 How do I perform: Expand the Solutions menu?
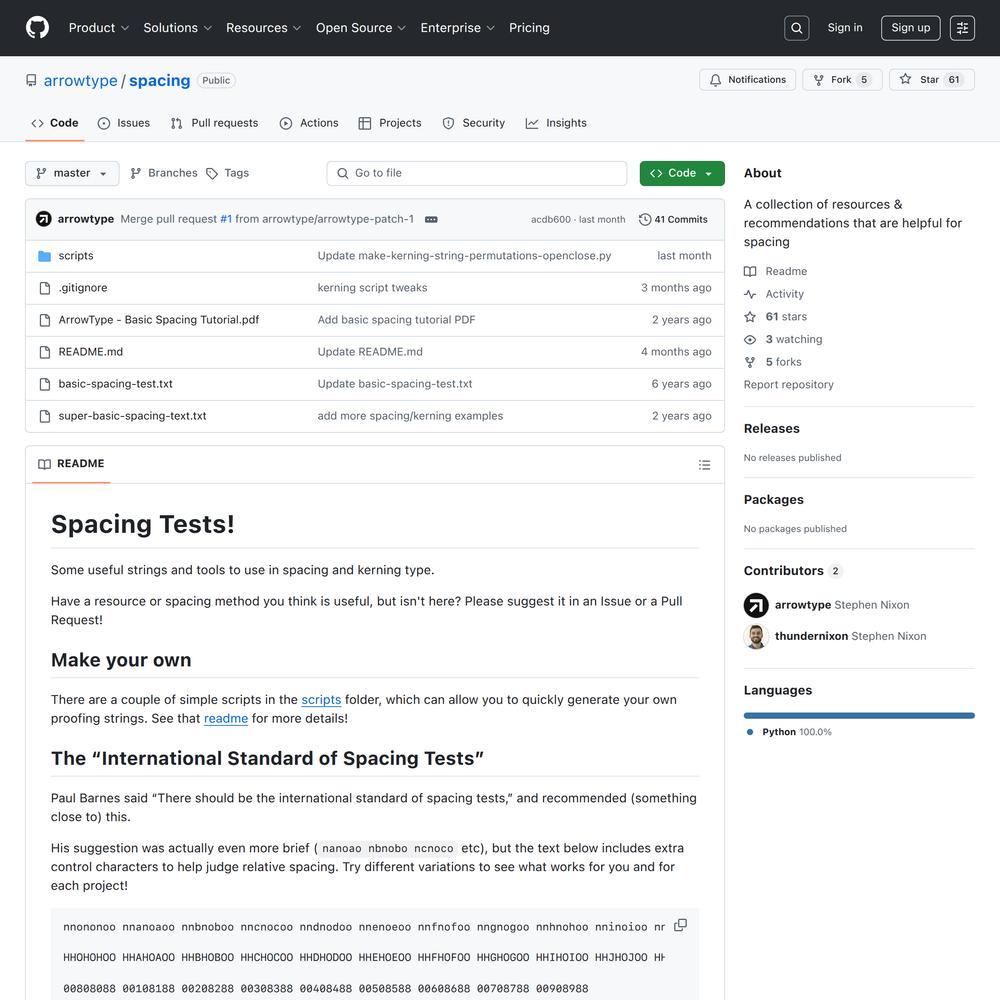pyautogui.click(x=177, y=28)
